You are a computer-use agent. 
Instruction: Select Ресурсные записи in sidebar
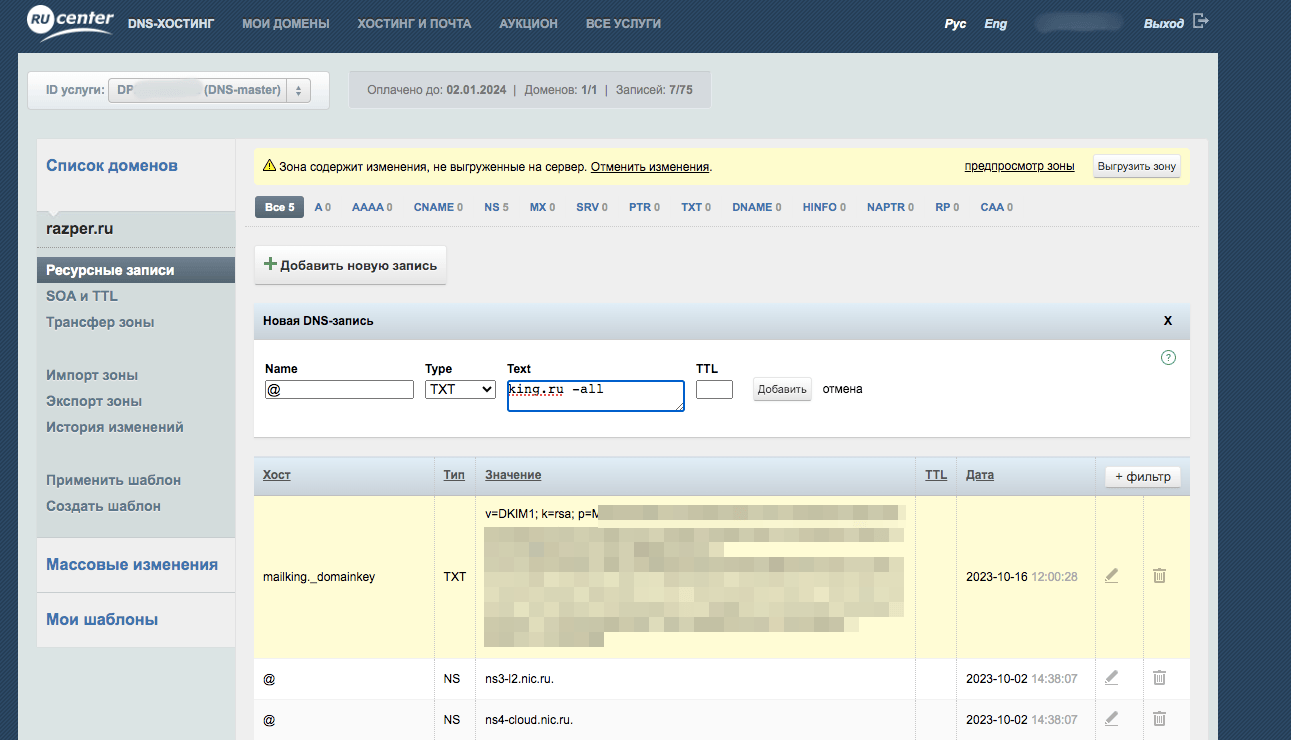[x=136, y=270]
